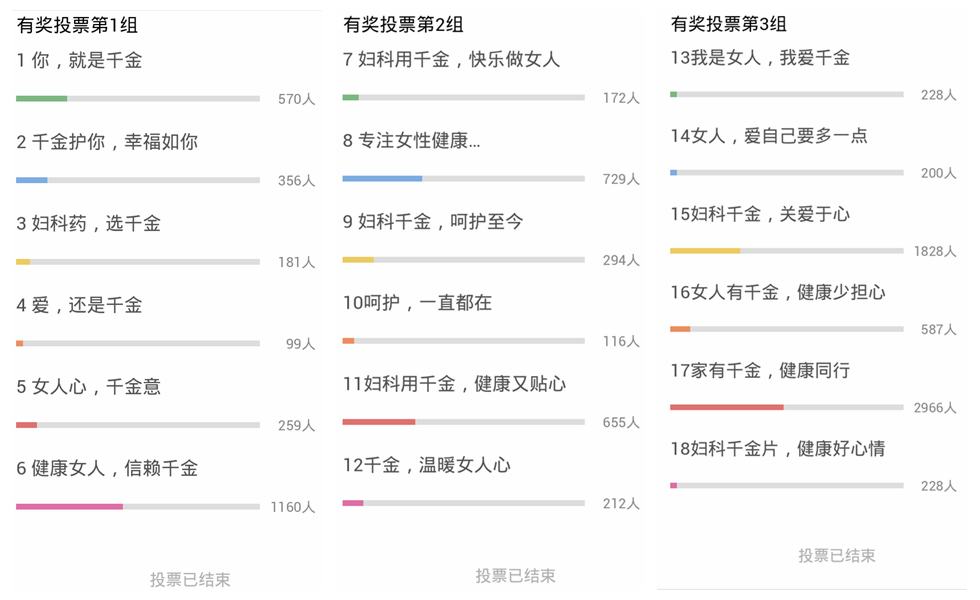The height and width of the screenshot is (600, 980).
Task: Select option 9 妇科千金，呵护至今
Action: tap(433, 222)
